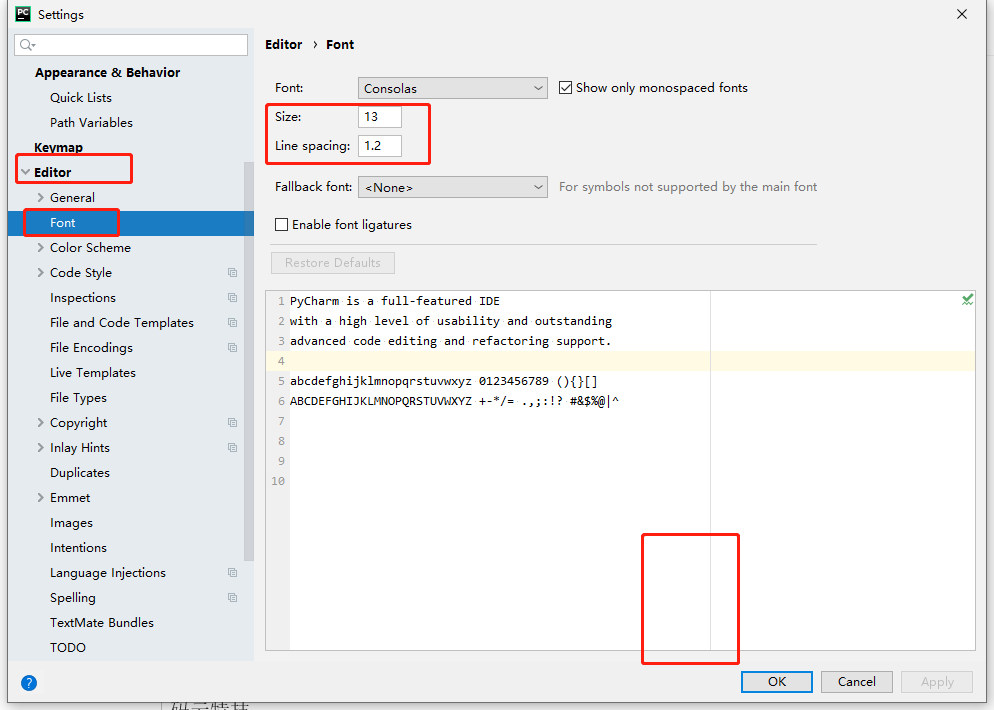This screenshot has height=710, width=994.
Task: Click the project-level icon beside File and Code Templates
Action: click(233, 323)
